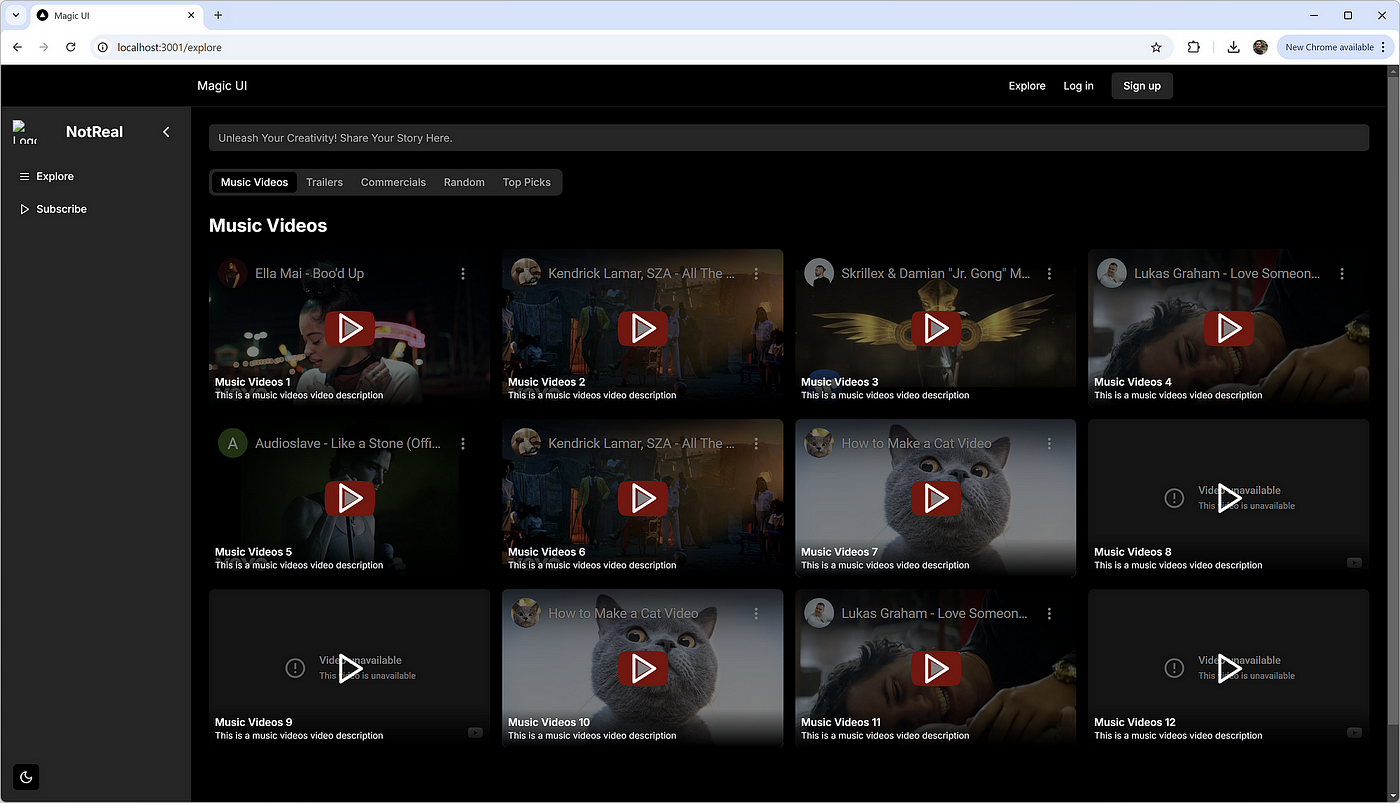Play unavailable video Music Videos 12
This screenshot has height=803, width=1400.
tap(1229, 668)
